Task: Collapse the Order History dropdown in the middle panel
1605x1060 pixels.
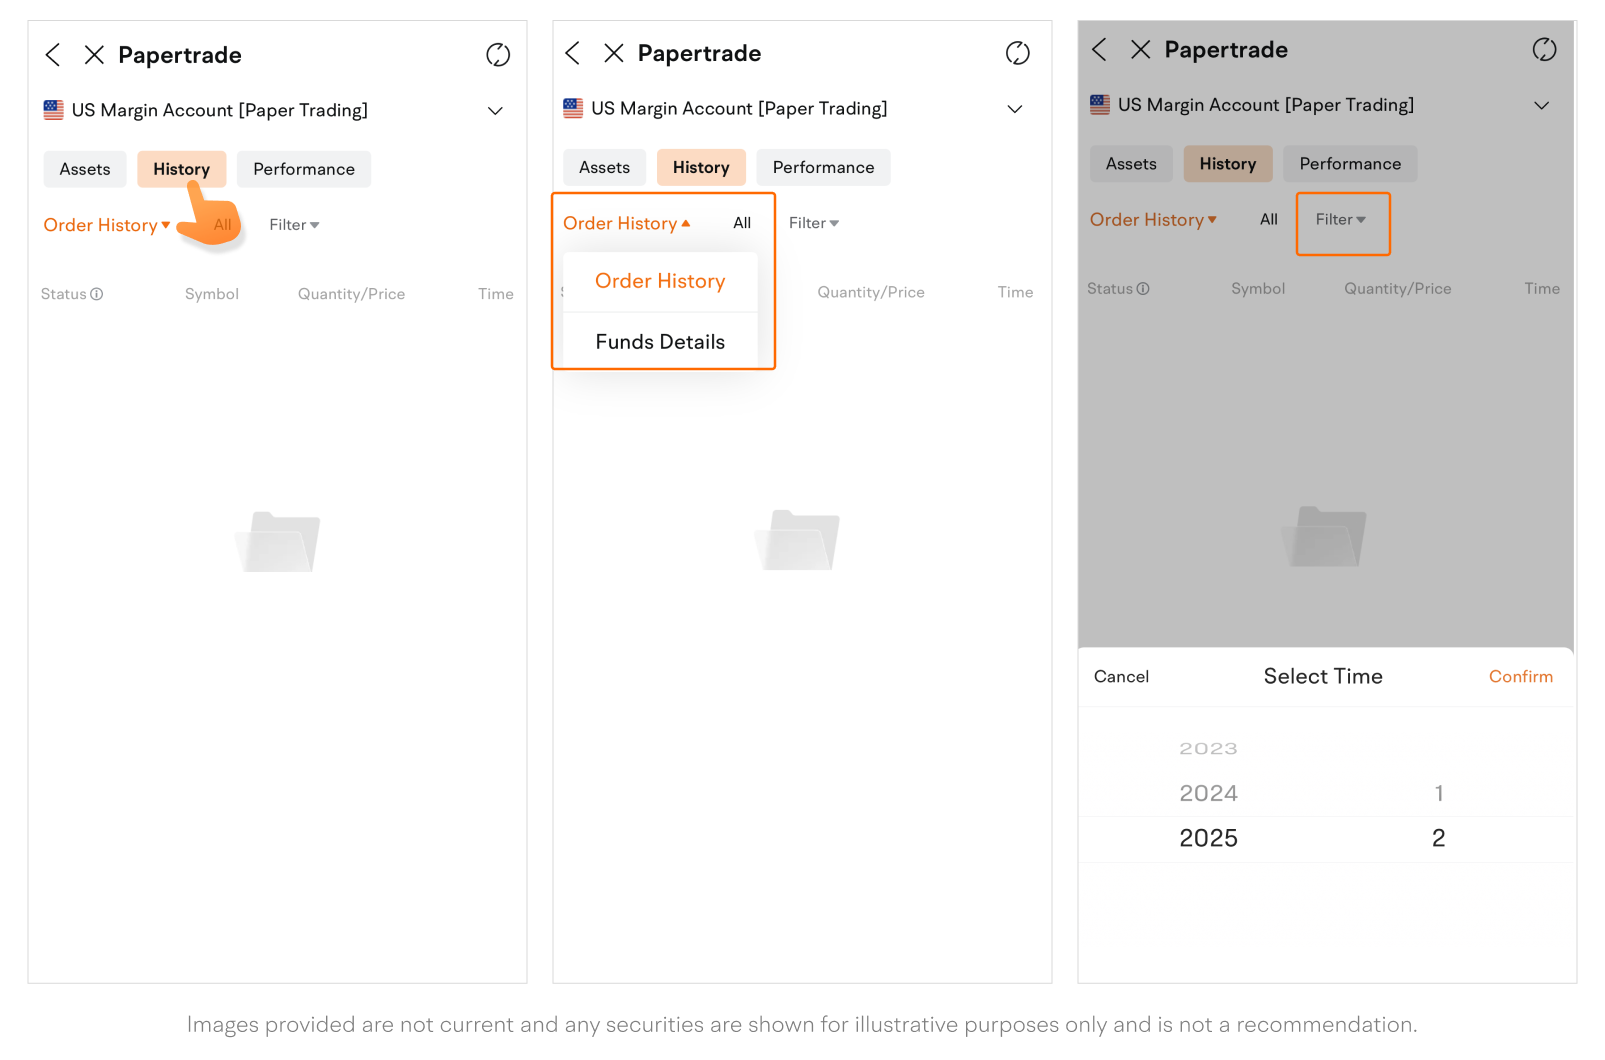Action: (627, 223)
